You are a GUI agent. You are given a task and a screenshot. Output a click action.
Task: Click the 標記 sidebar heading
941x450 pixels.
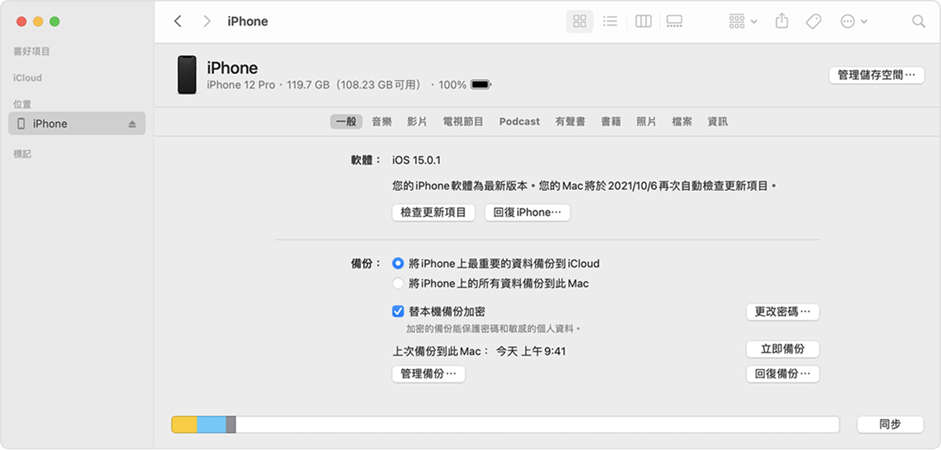pos(22,154)
